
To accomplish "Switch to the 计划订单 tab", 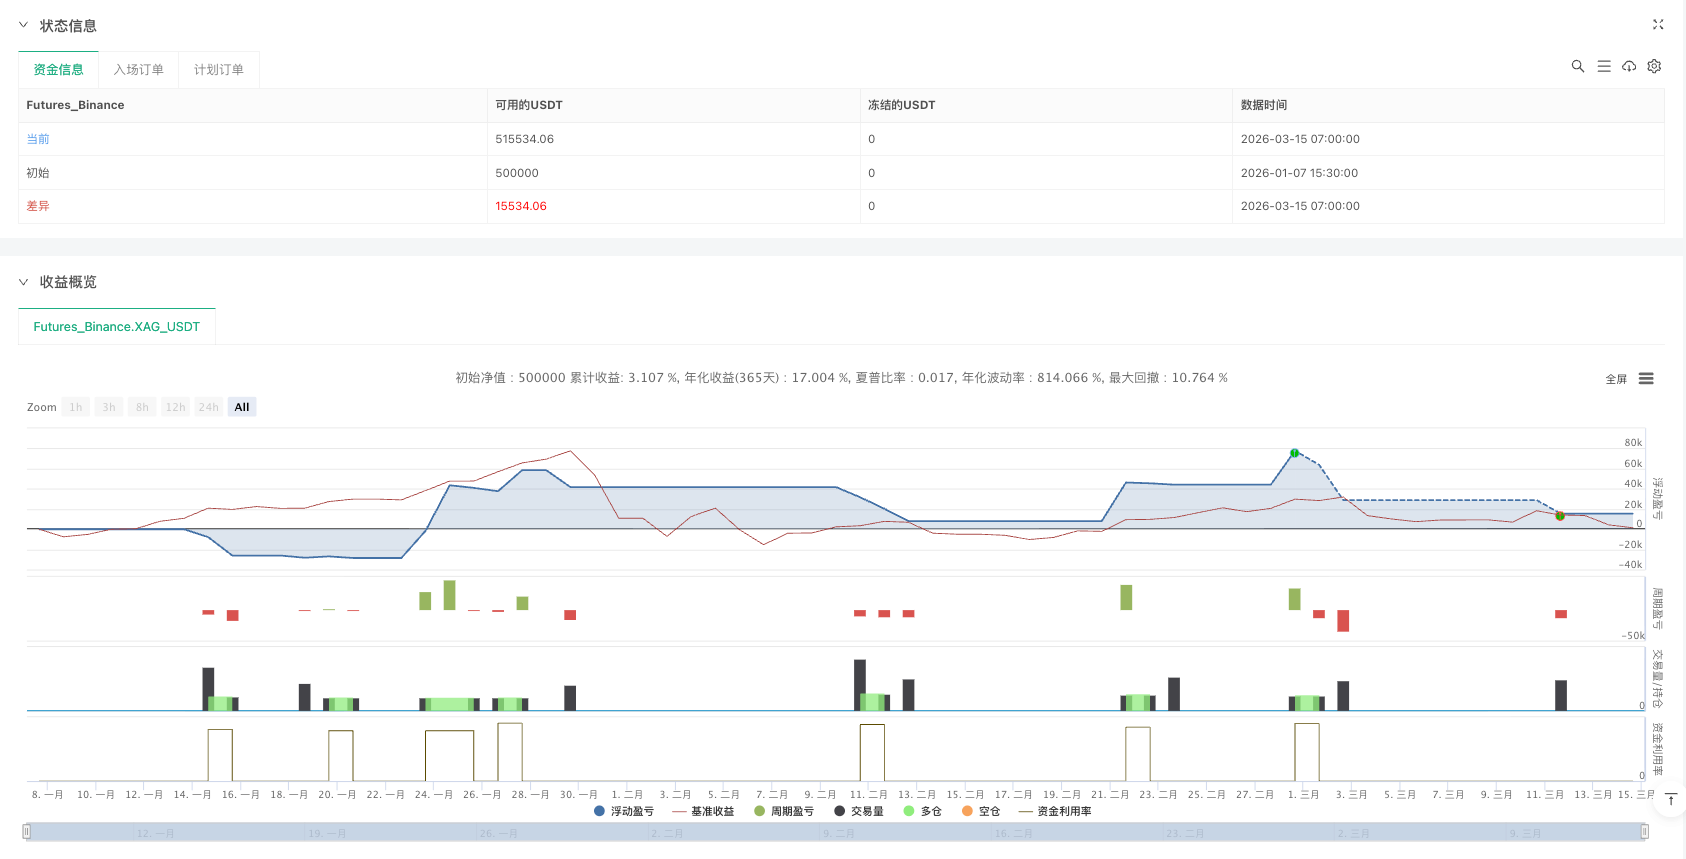I will tap(218, 70).
